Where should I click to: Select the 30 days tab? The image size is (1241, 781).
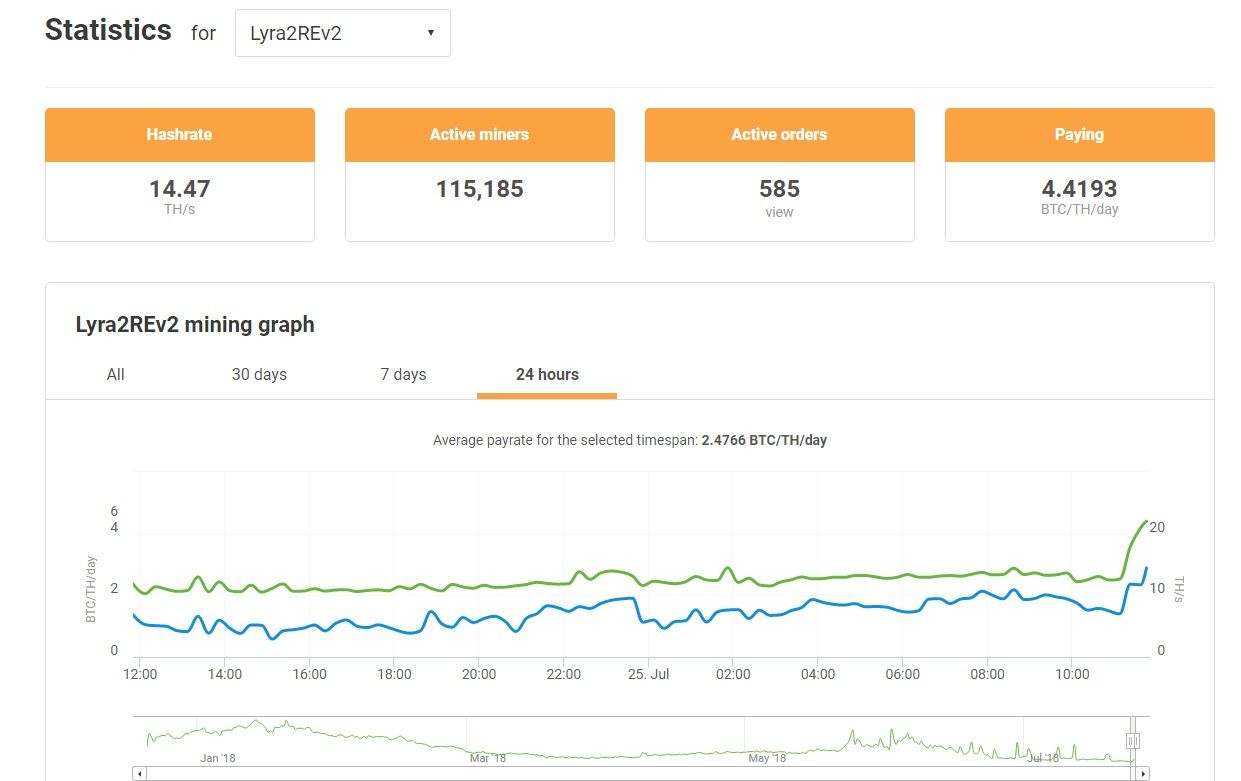point(259,374)
